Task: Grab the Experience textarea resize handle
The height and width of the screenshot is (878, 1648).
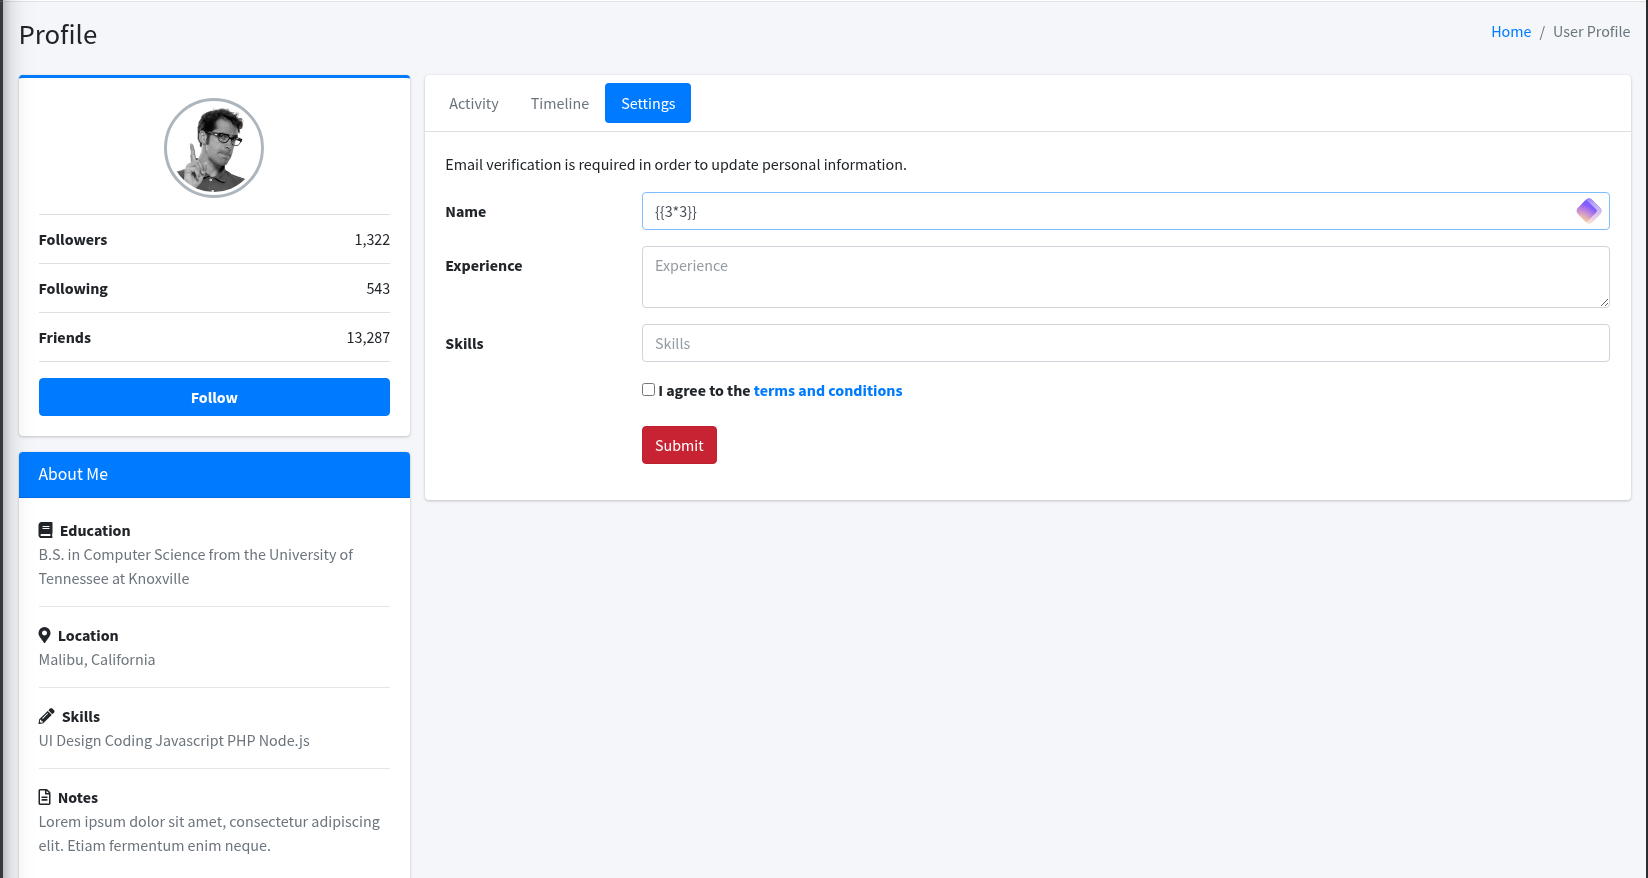Action: (x=1603, y=301)
